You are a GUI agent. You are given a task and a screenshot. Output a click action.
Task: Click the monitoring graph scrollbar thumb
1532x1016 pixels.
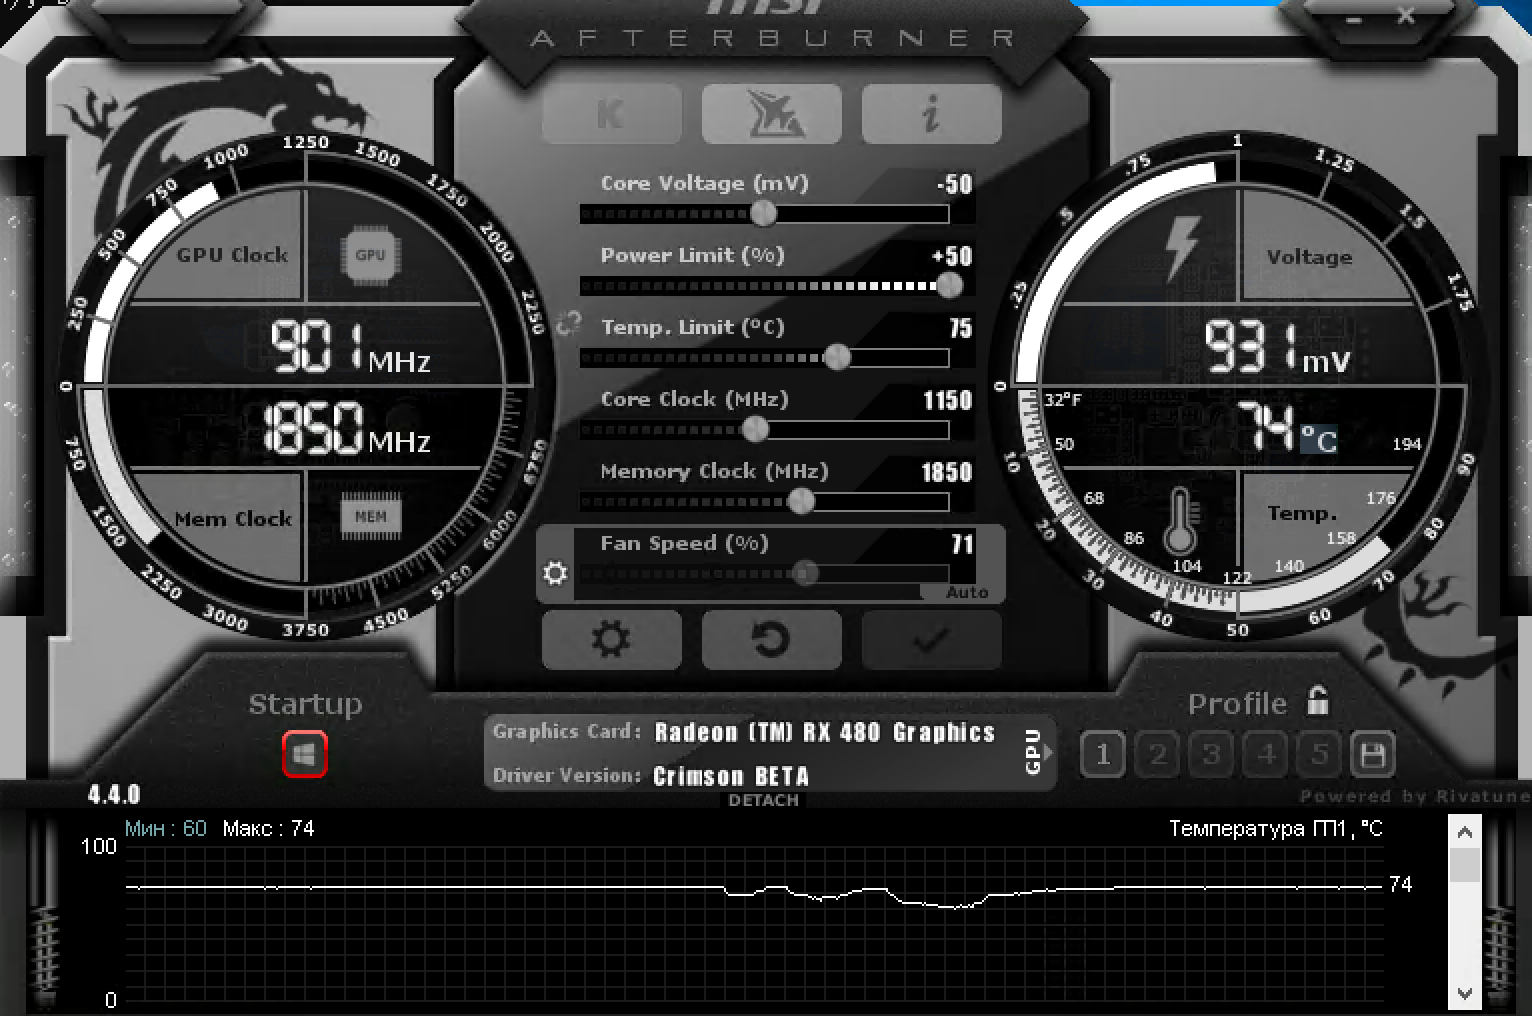coord(1465,865)
